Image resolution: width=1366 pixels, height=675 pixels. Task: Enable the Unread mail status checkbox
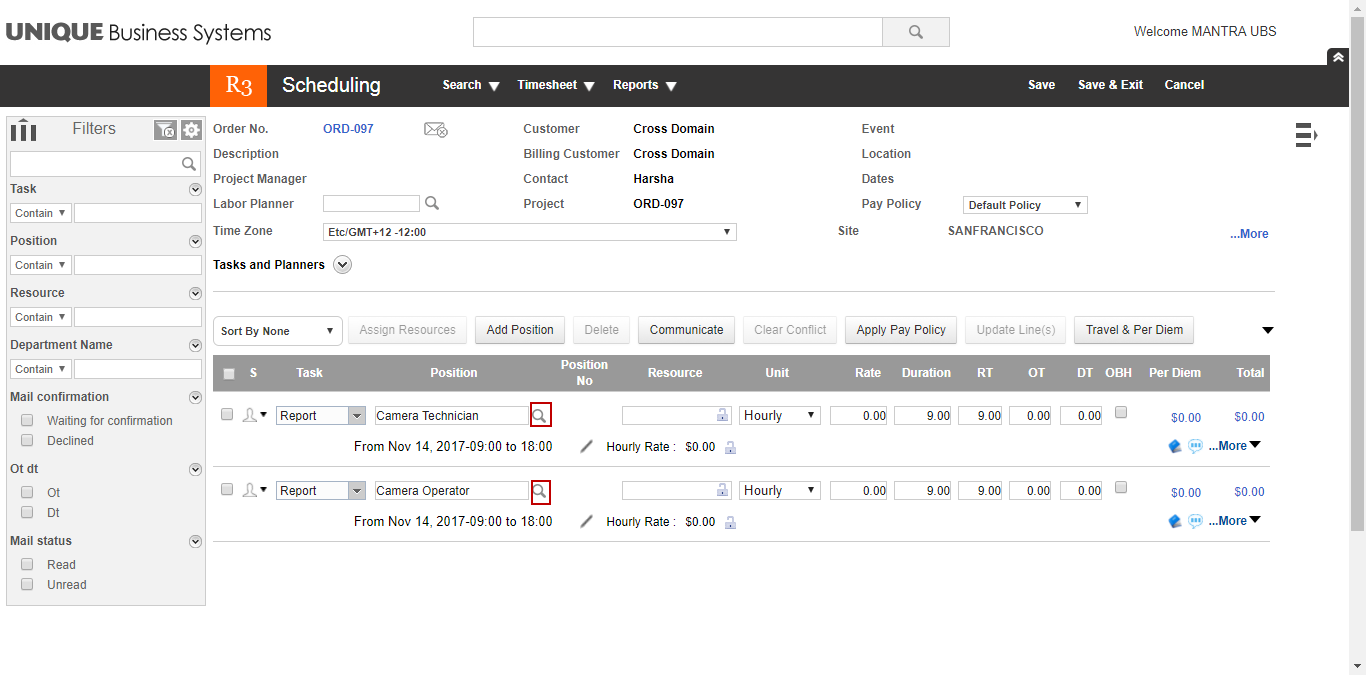tap(26, 584)
